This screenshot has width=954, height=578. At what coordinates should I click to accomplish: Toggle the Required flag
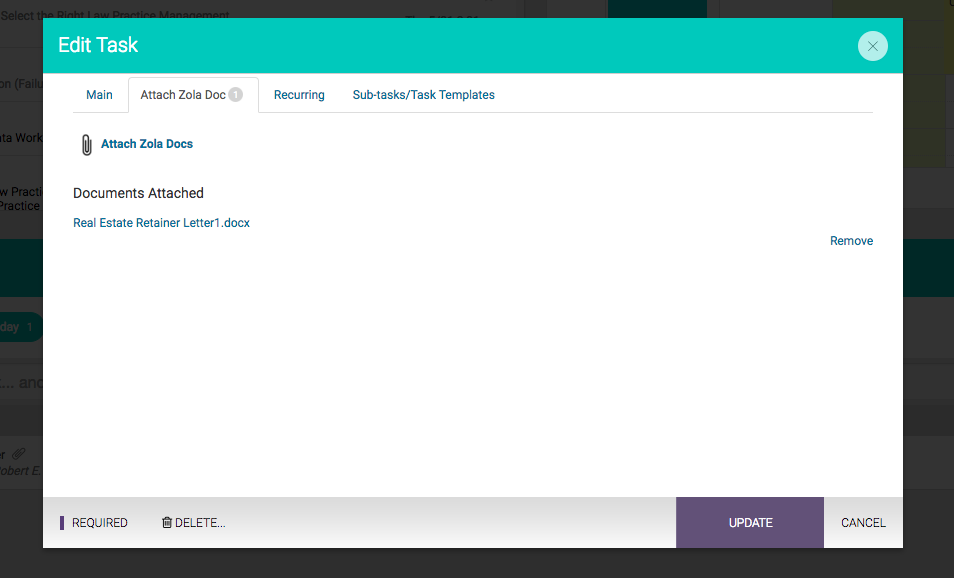(94, 523)
